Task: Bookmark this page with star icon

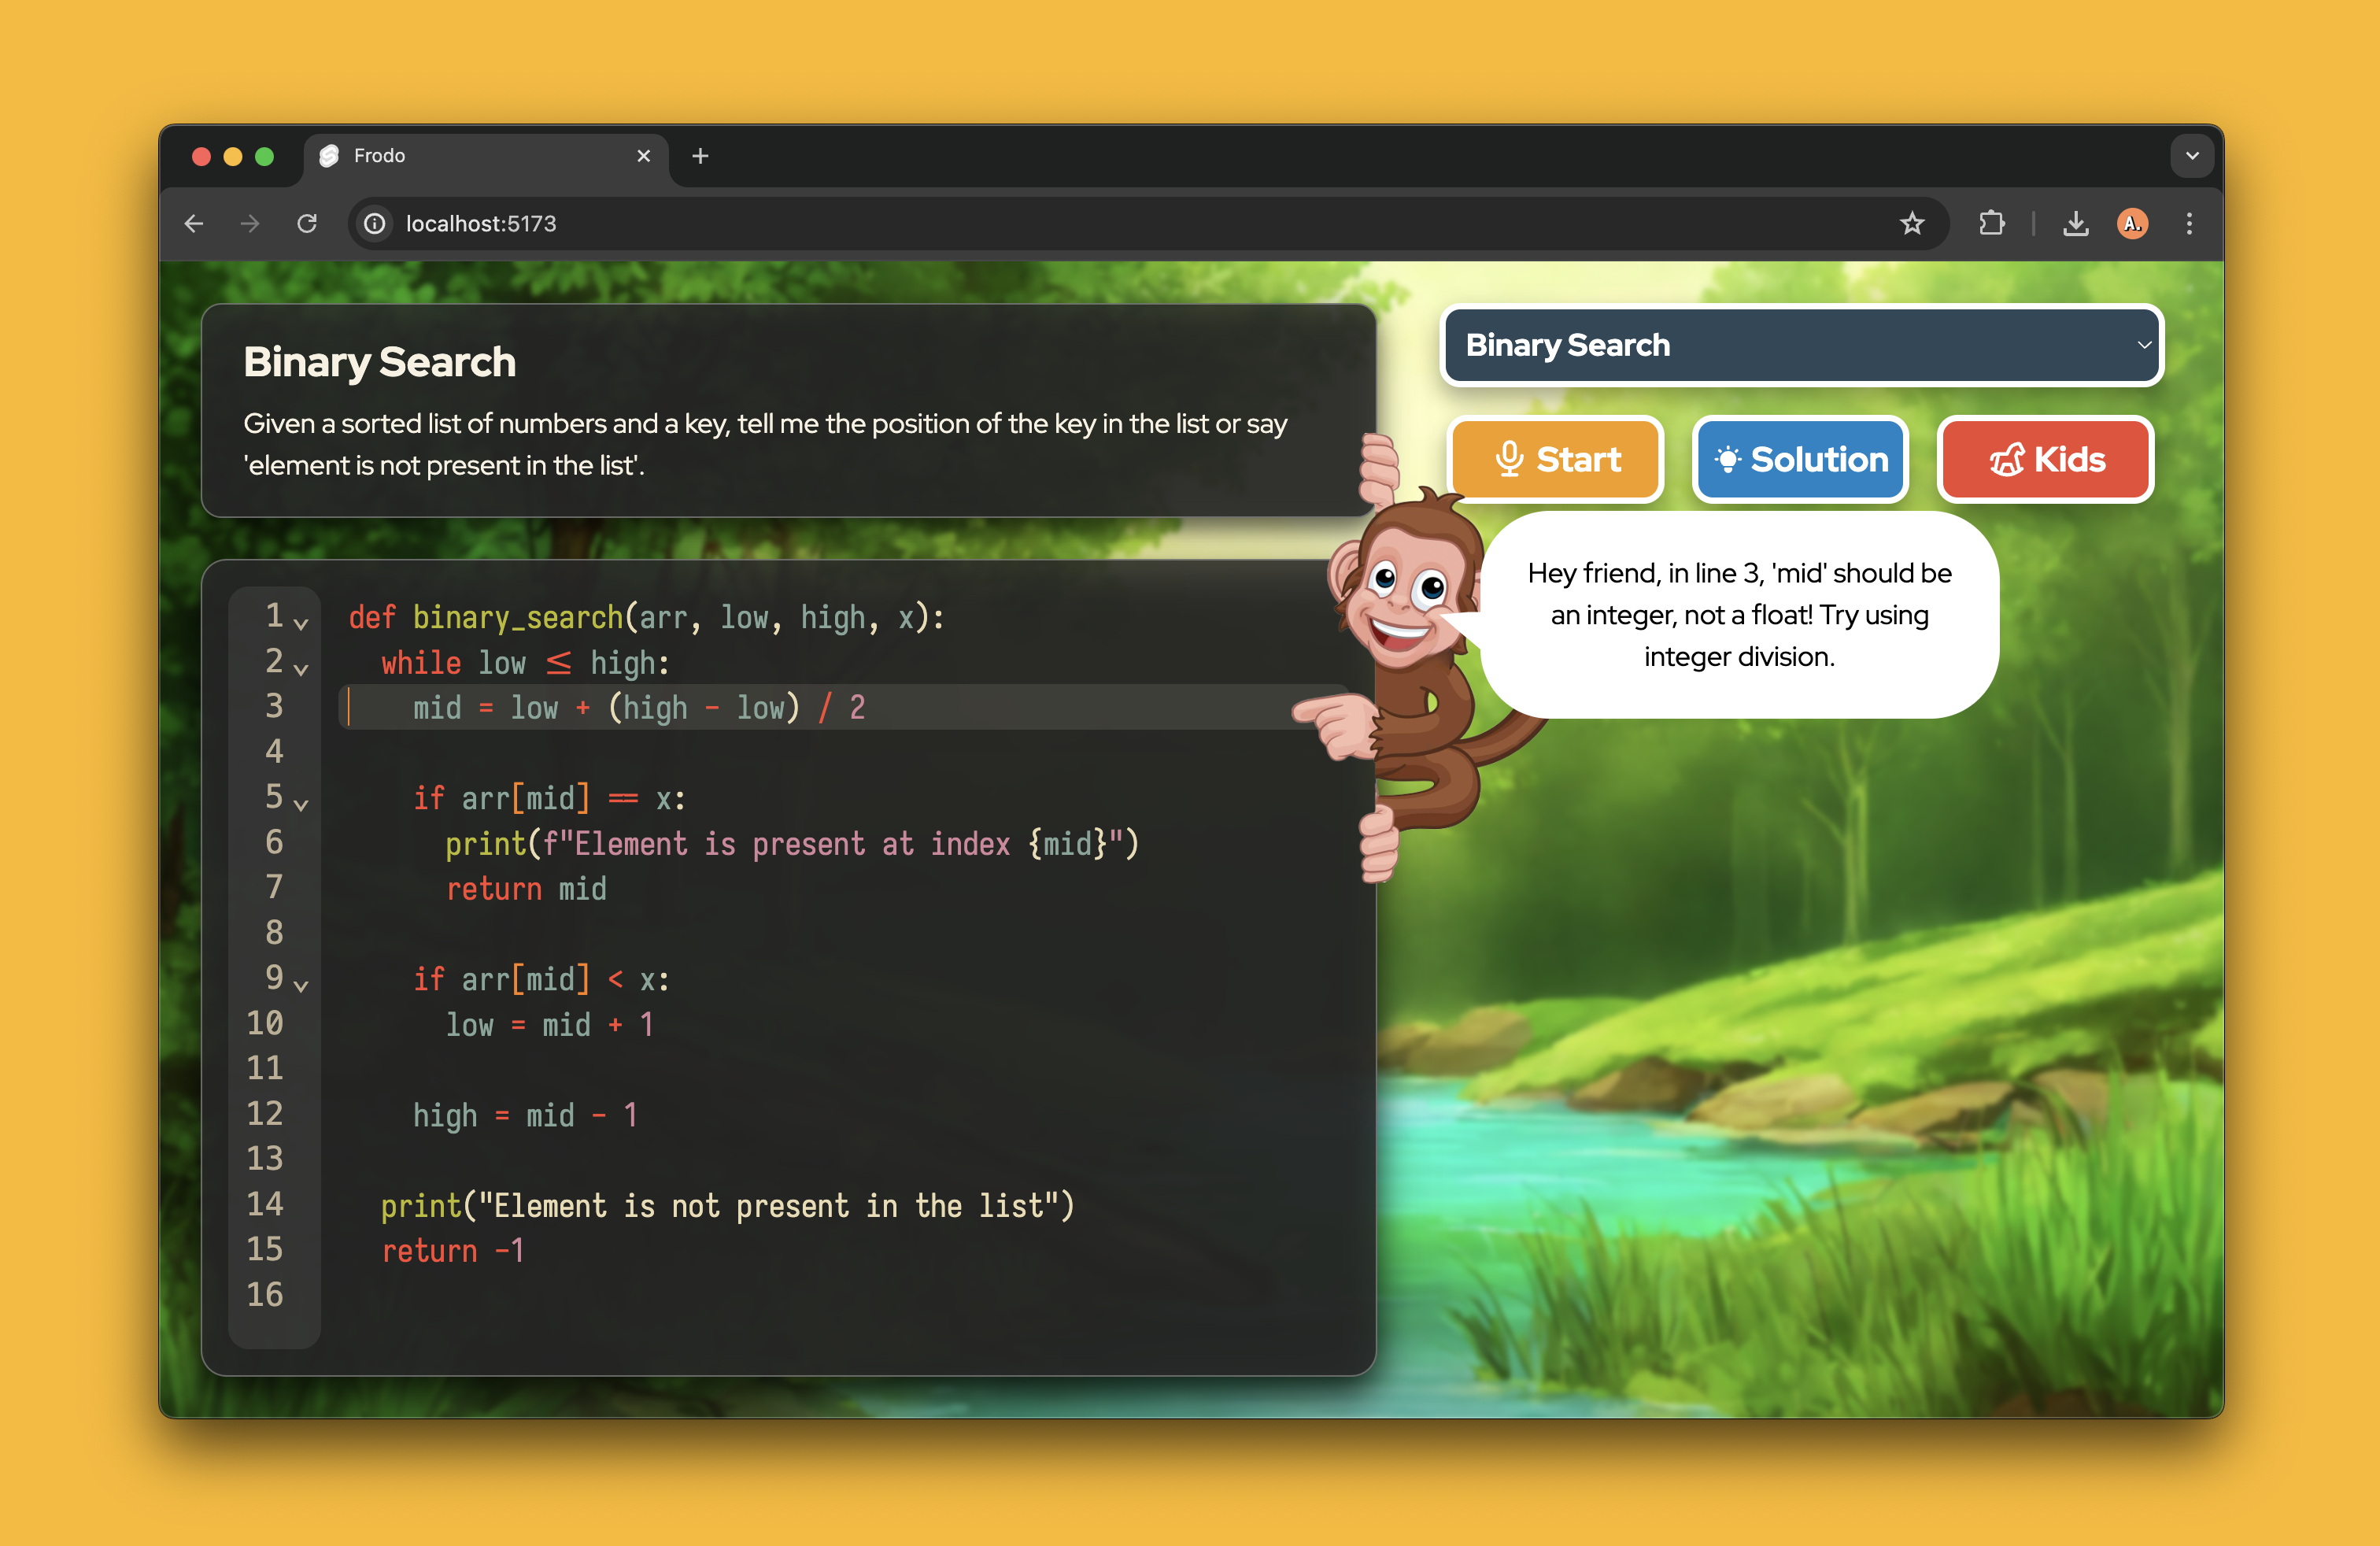Action: pos(1911,224)
